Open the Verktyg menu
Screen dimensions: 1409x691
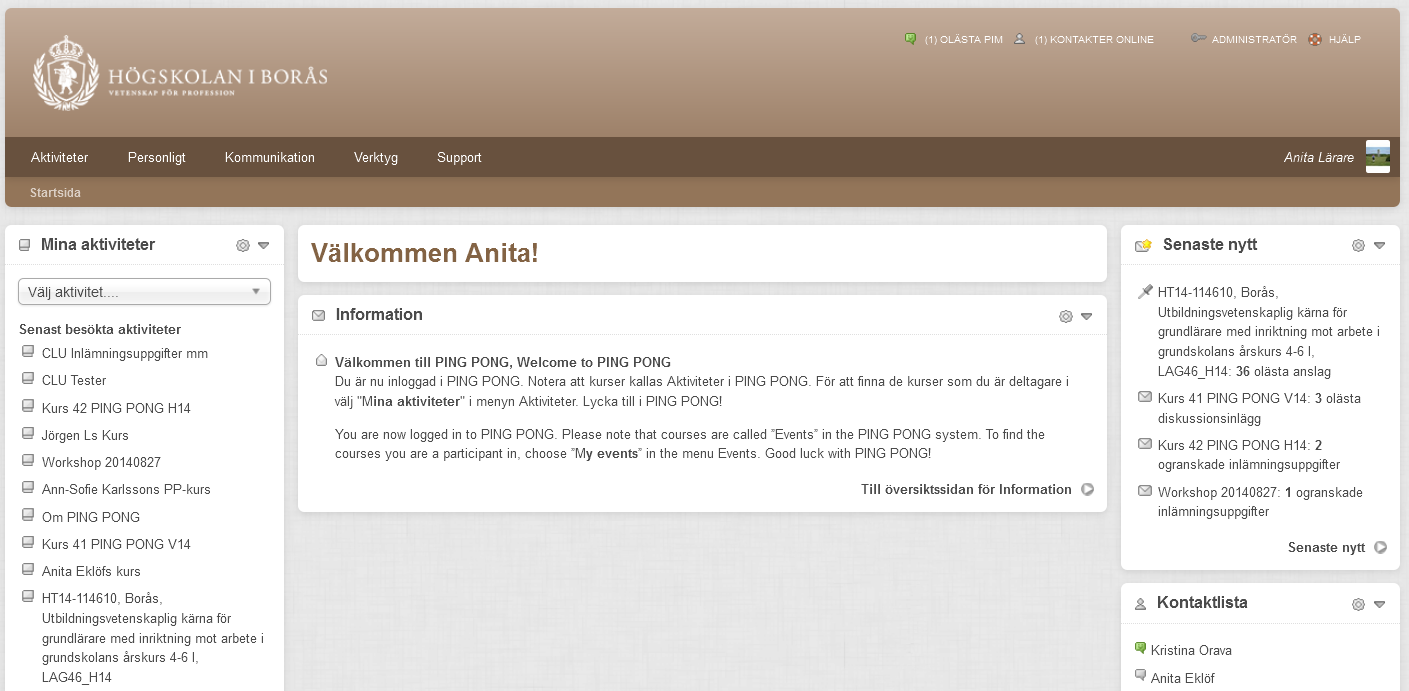pyautogui.click(x=376, y=157)
